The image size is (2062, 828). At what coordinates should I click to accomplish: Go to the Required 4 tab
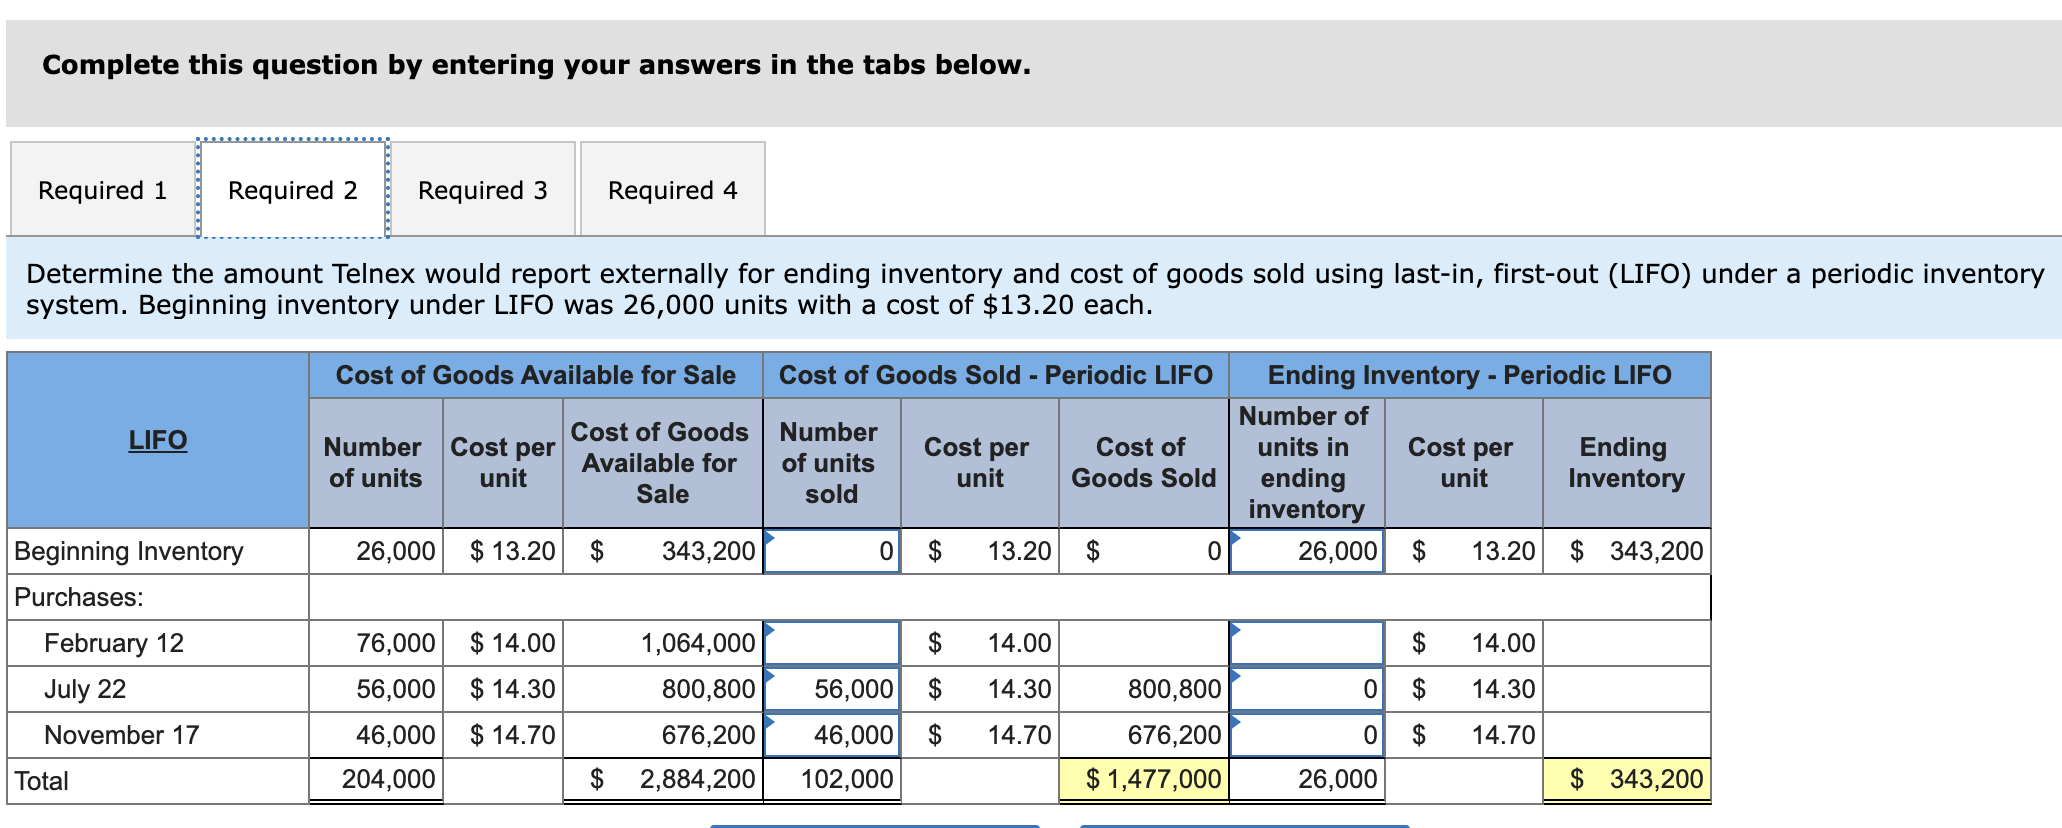pos(673,189)
